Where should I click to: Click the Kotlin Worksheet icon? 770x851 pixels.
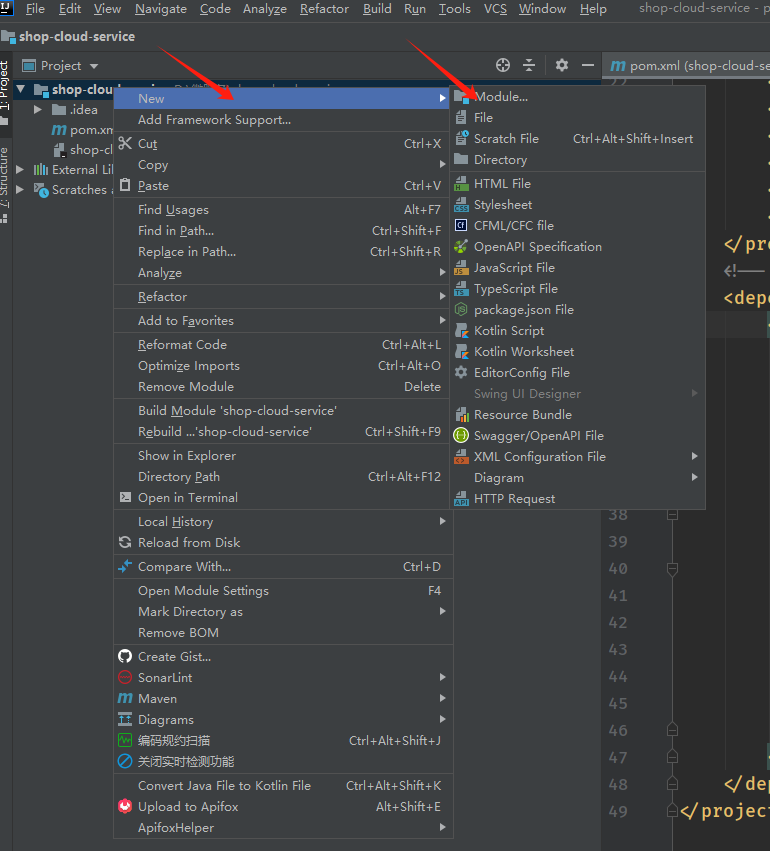coord(461,352)
